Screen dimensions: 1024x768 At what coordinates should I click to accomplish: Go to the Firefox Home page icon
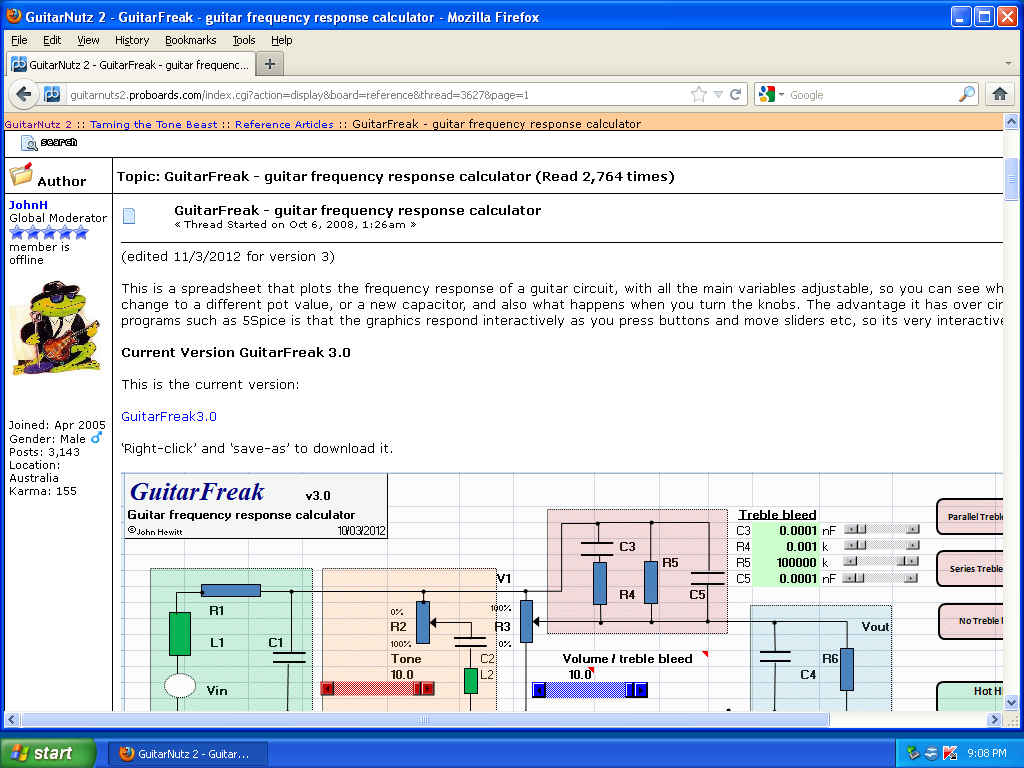pyautogui.click(x=1000, y=95)
